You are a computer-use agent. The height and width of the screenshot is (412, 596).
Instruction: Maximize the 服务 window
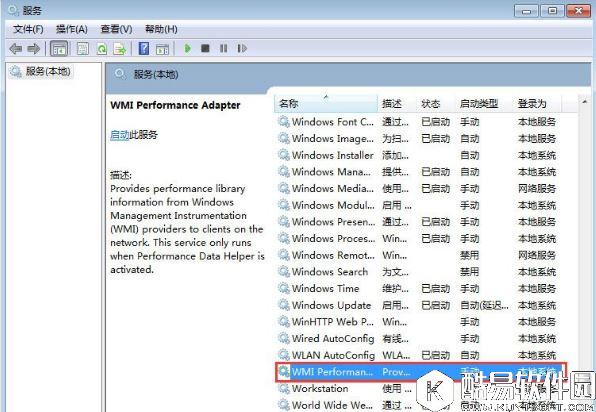552,11
